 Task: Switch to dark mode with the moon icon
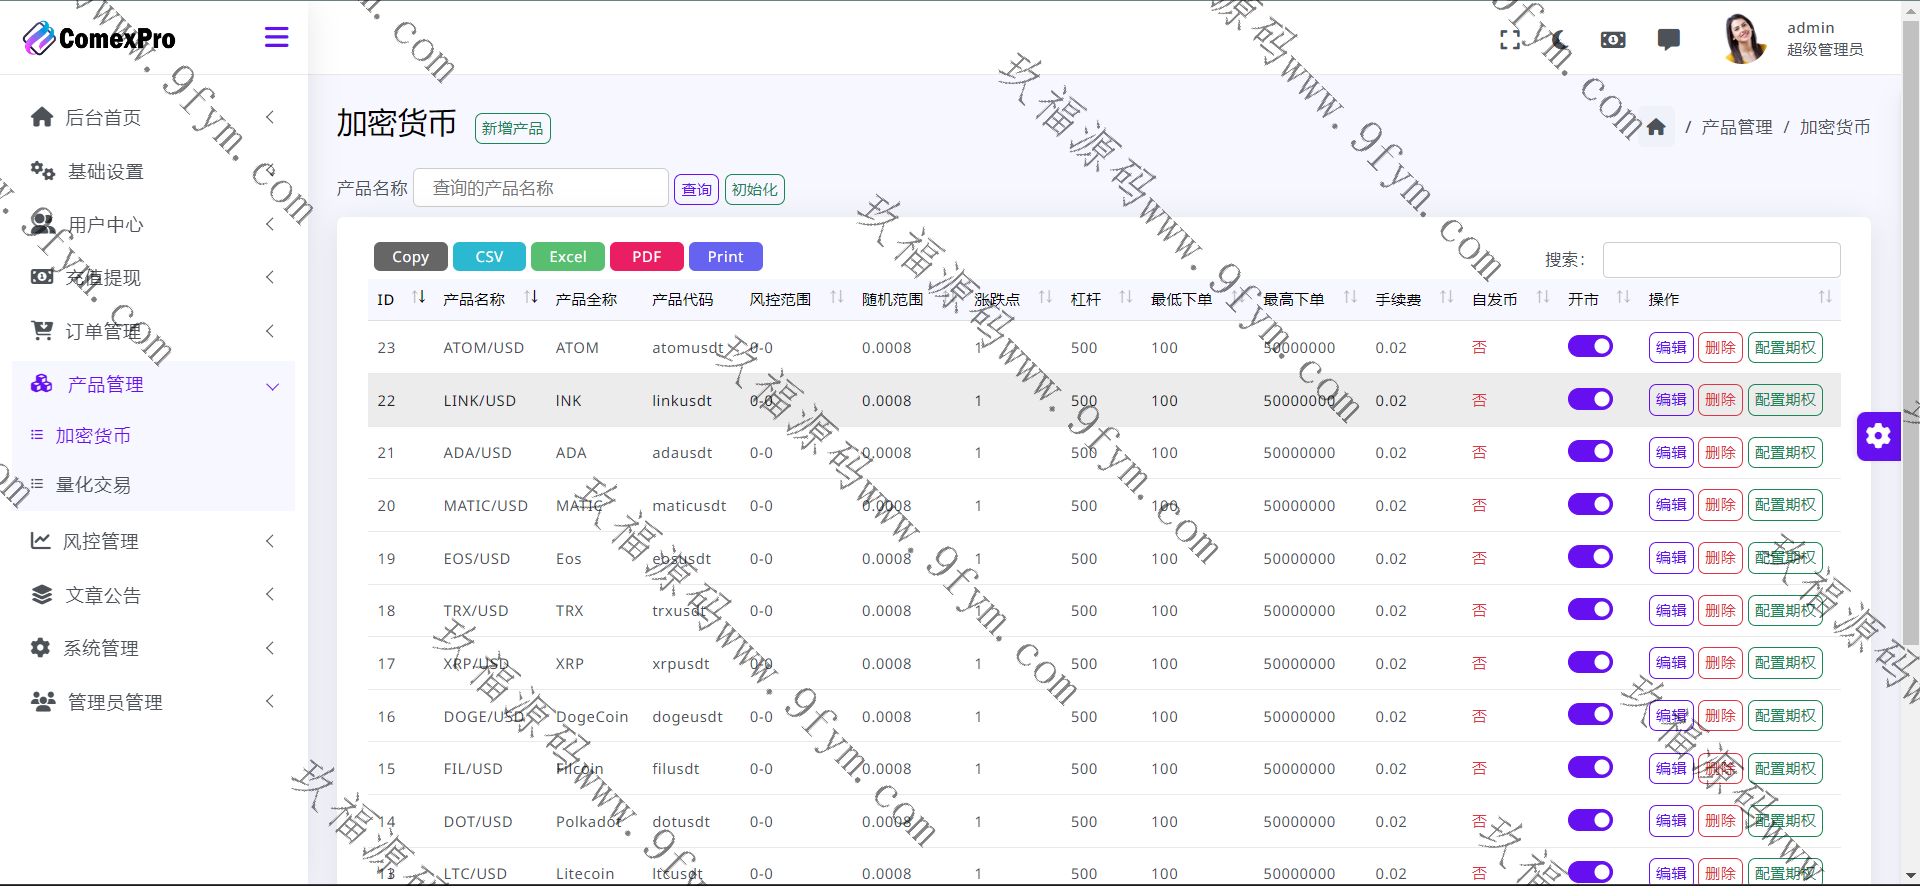1560,40
